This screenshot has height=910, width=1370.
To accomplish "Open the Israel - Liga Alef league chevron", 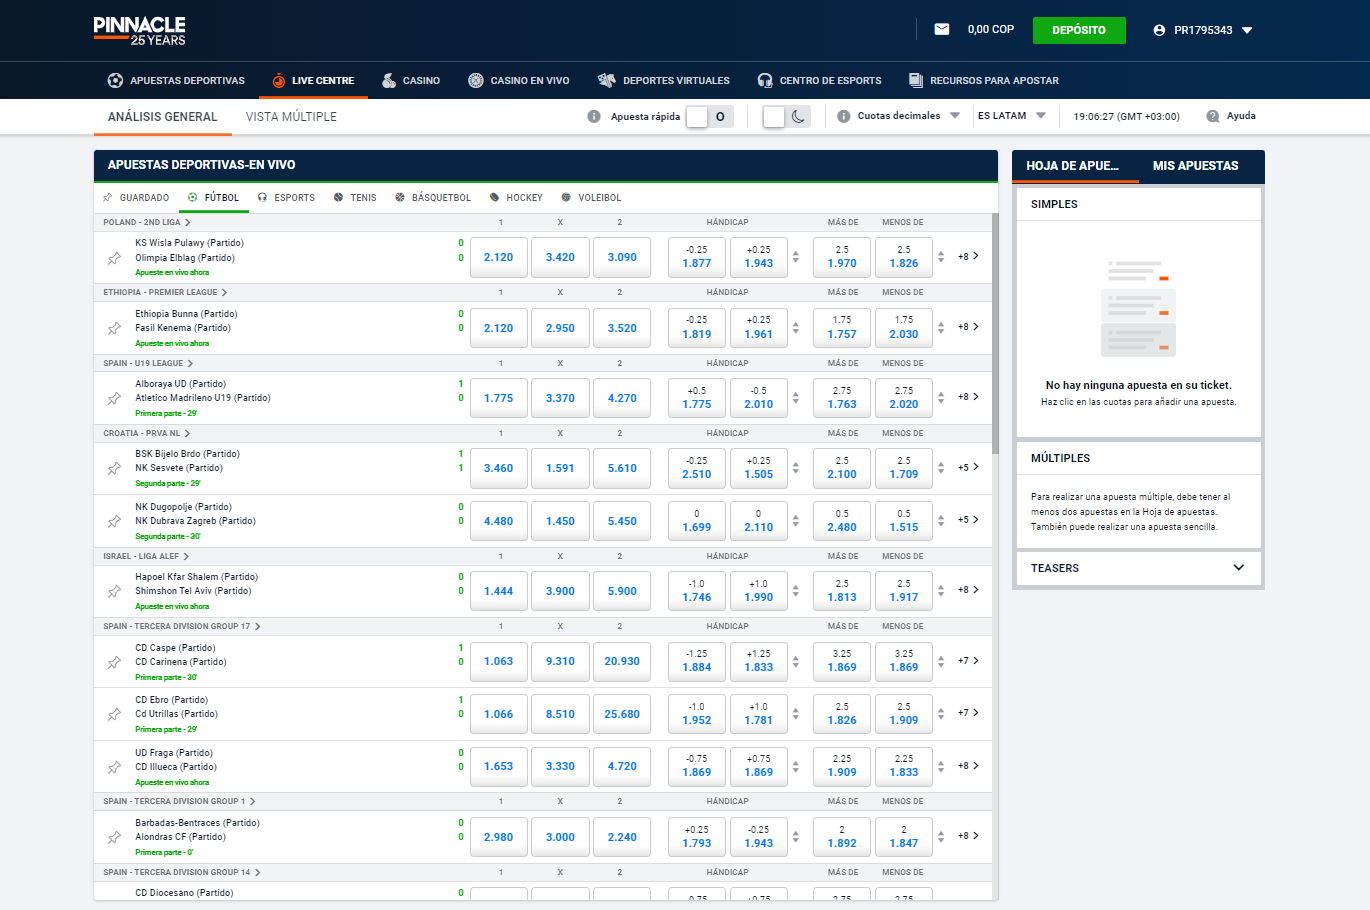I will pyautogui.click(x=186, y=556).
